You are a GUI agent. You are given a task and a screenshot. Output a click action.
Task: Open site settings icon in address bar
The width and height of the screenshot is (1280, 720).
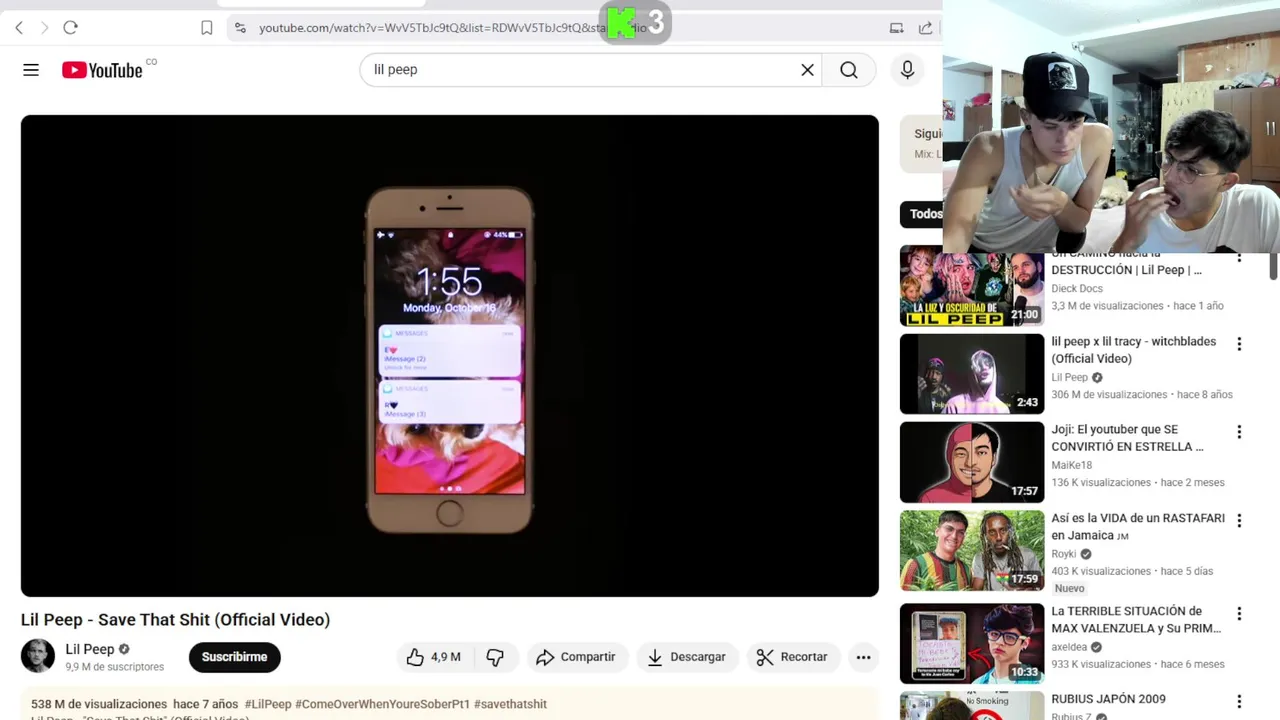point(240,28)
